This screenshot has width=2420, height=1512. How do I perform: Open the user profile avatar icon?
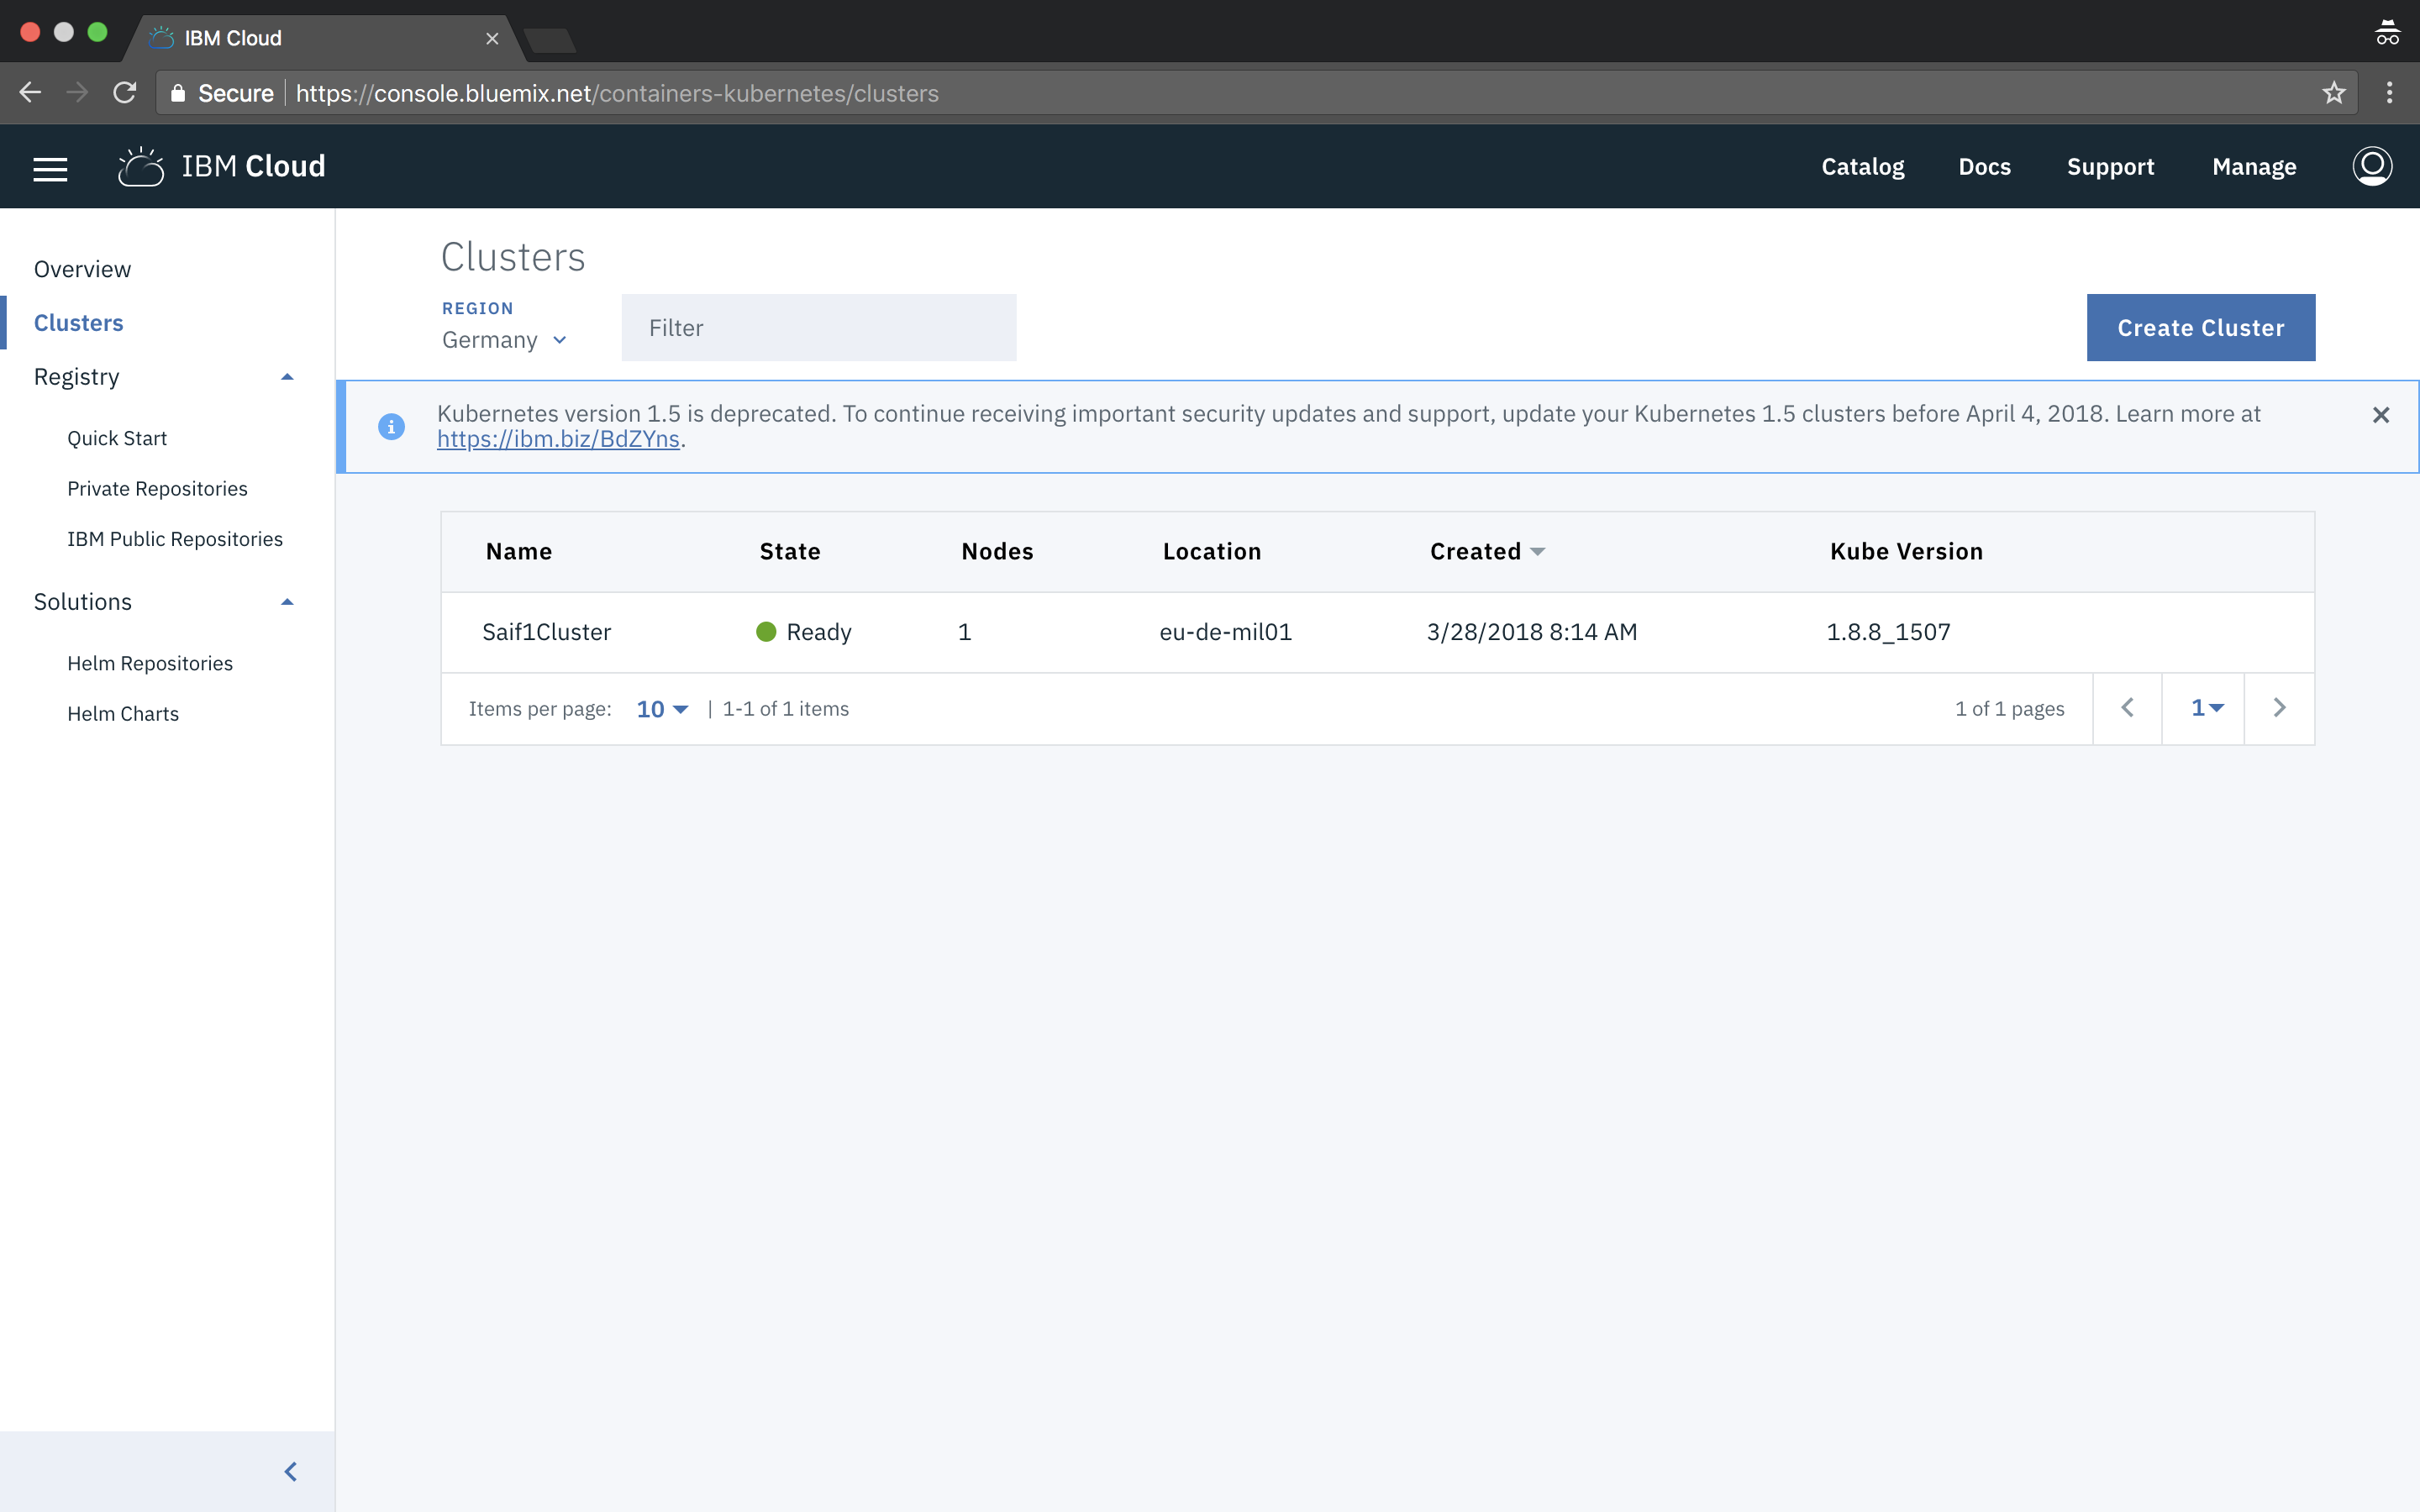[x=2371, y=166]
